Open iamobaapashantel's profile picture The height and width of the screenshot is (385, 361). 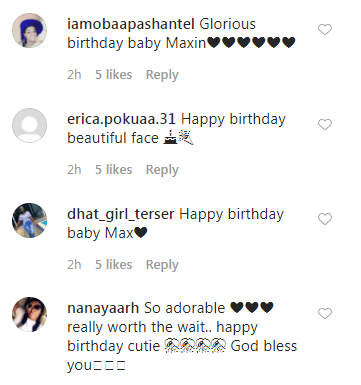29,31
